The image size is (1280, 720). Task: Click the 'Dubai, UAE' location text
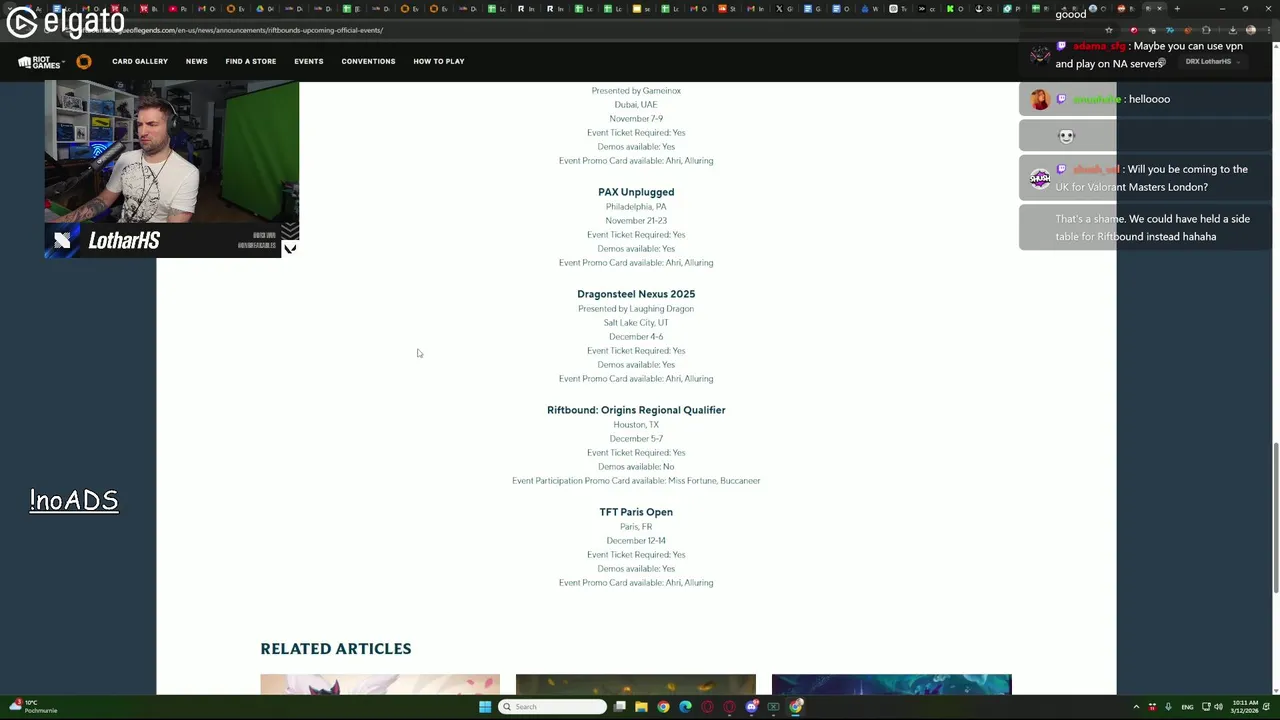click(636, 105)
